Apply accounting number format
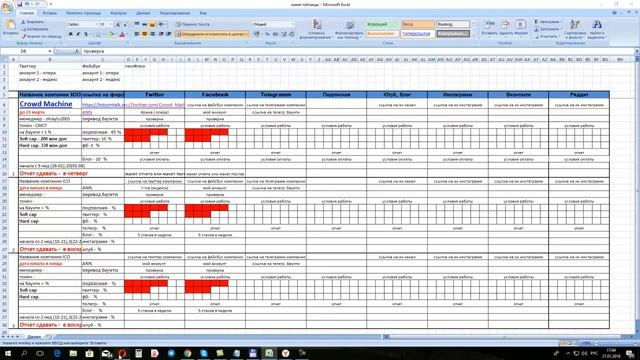 tap(257, 34)
